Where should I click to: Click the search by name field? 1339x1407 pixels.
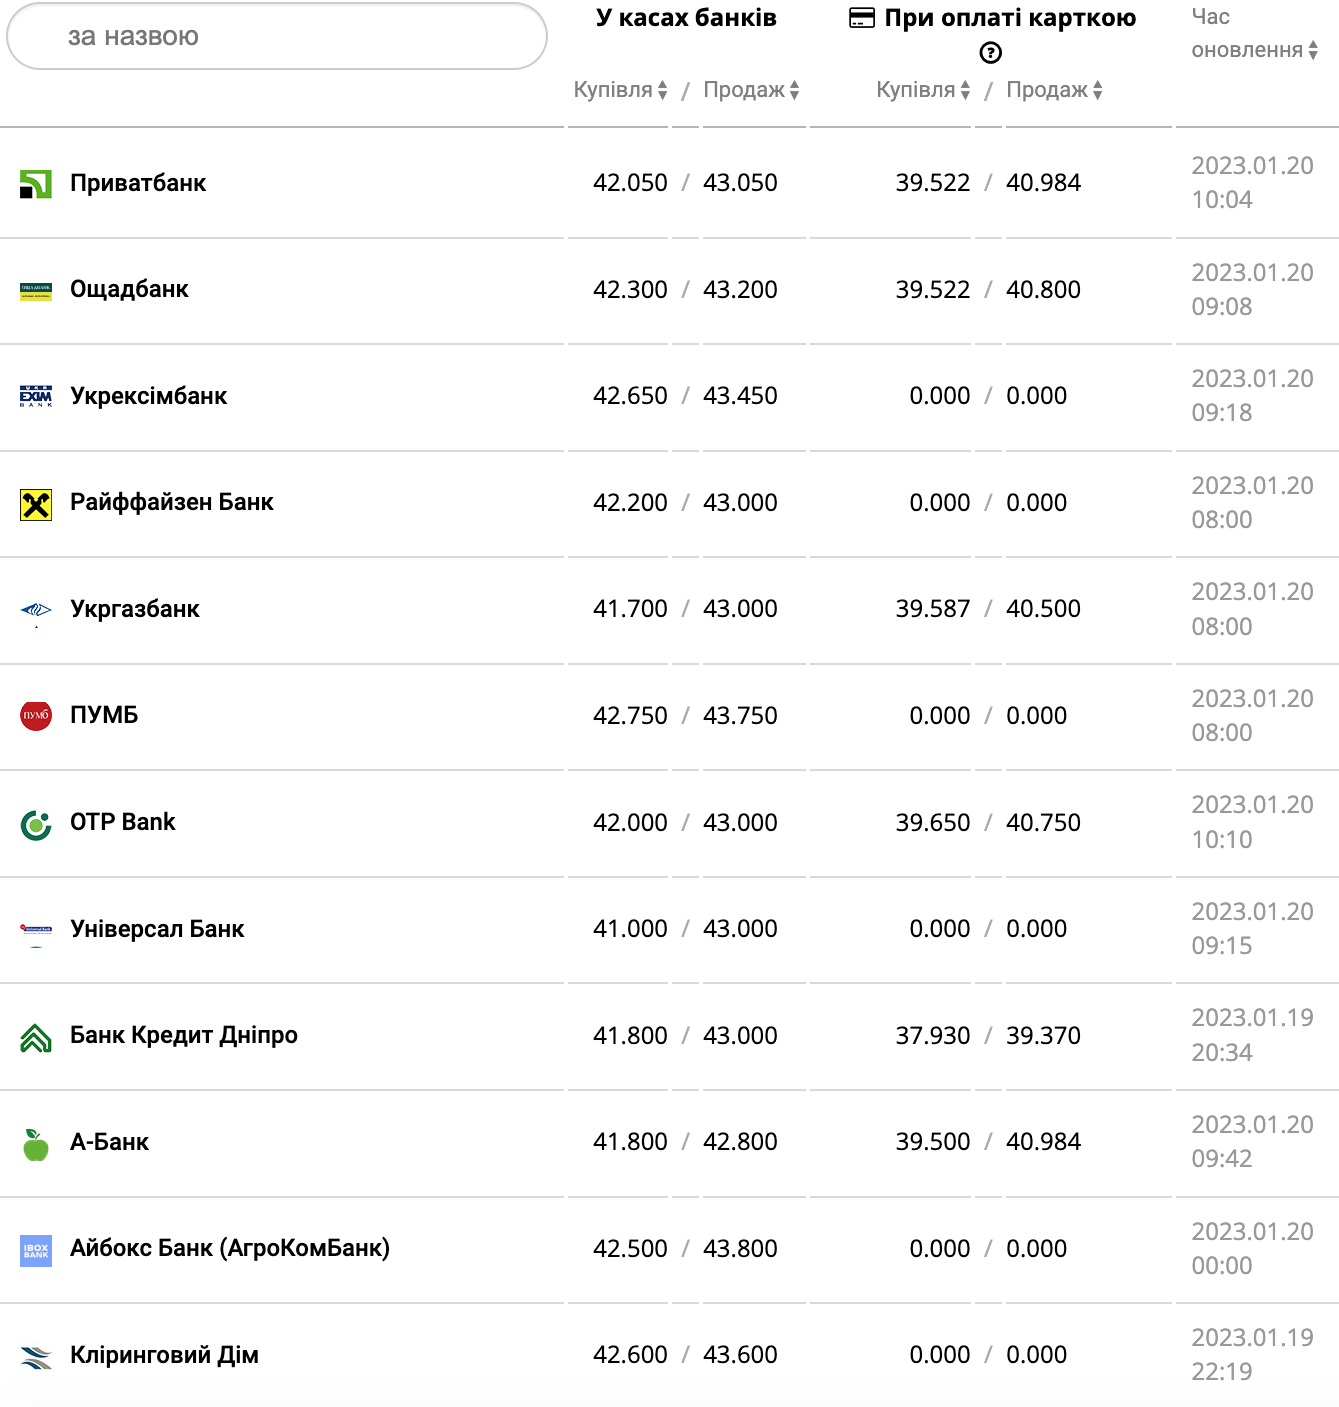277,37
